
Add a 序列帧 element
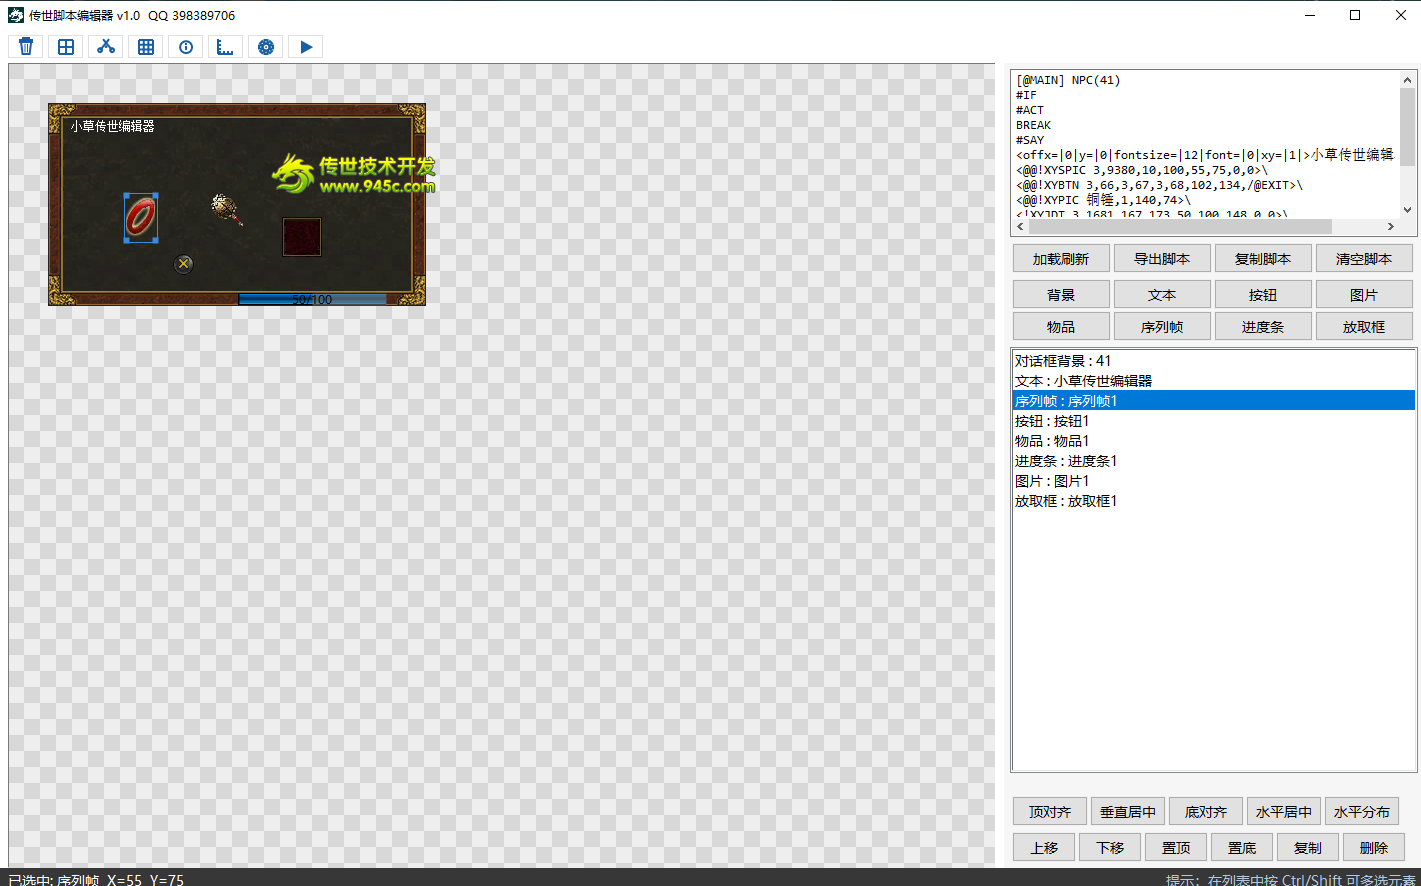1162,327
